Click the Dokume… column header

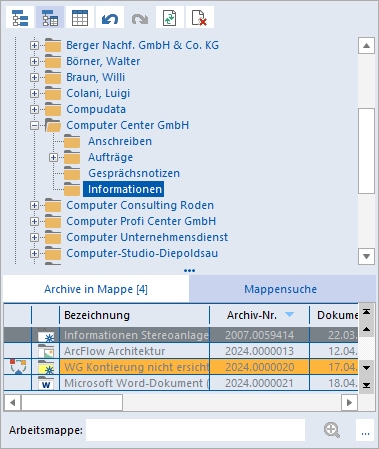334,315
